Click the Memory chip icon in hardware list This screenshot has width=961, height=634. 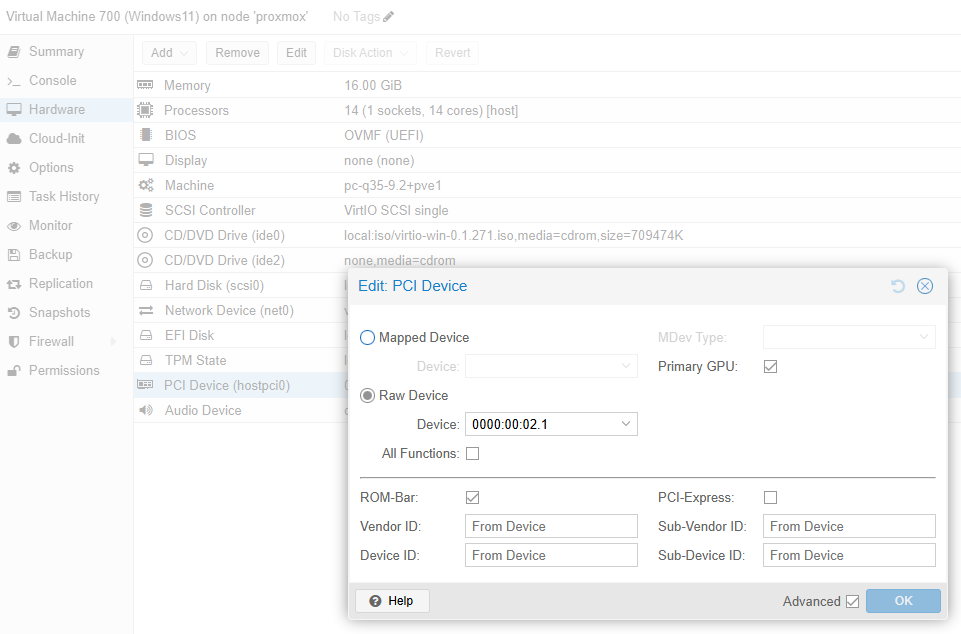coord(146,86)
